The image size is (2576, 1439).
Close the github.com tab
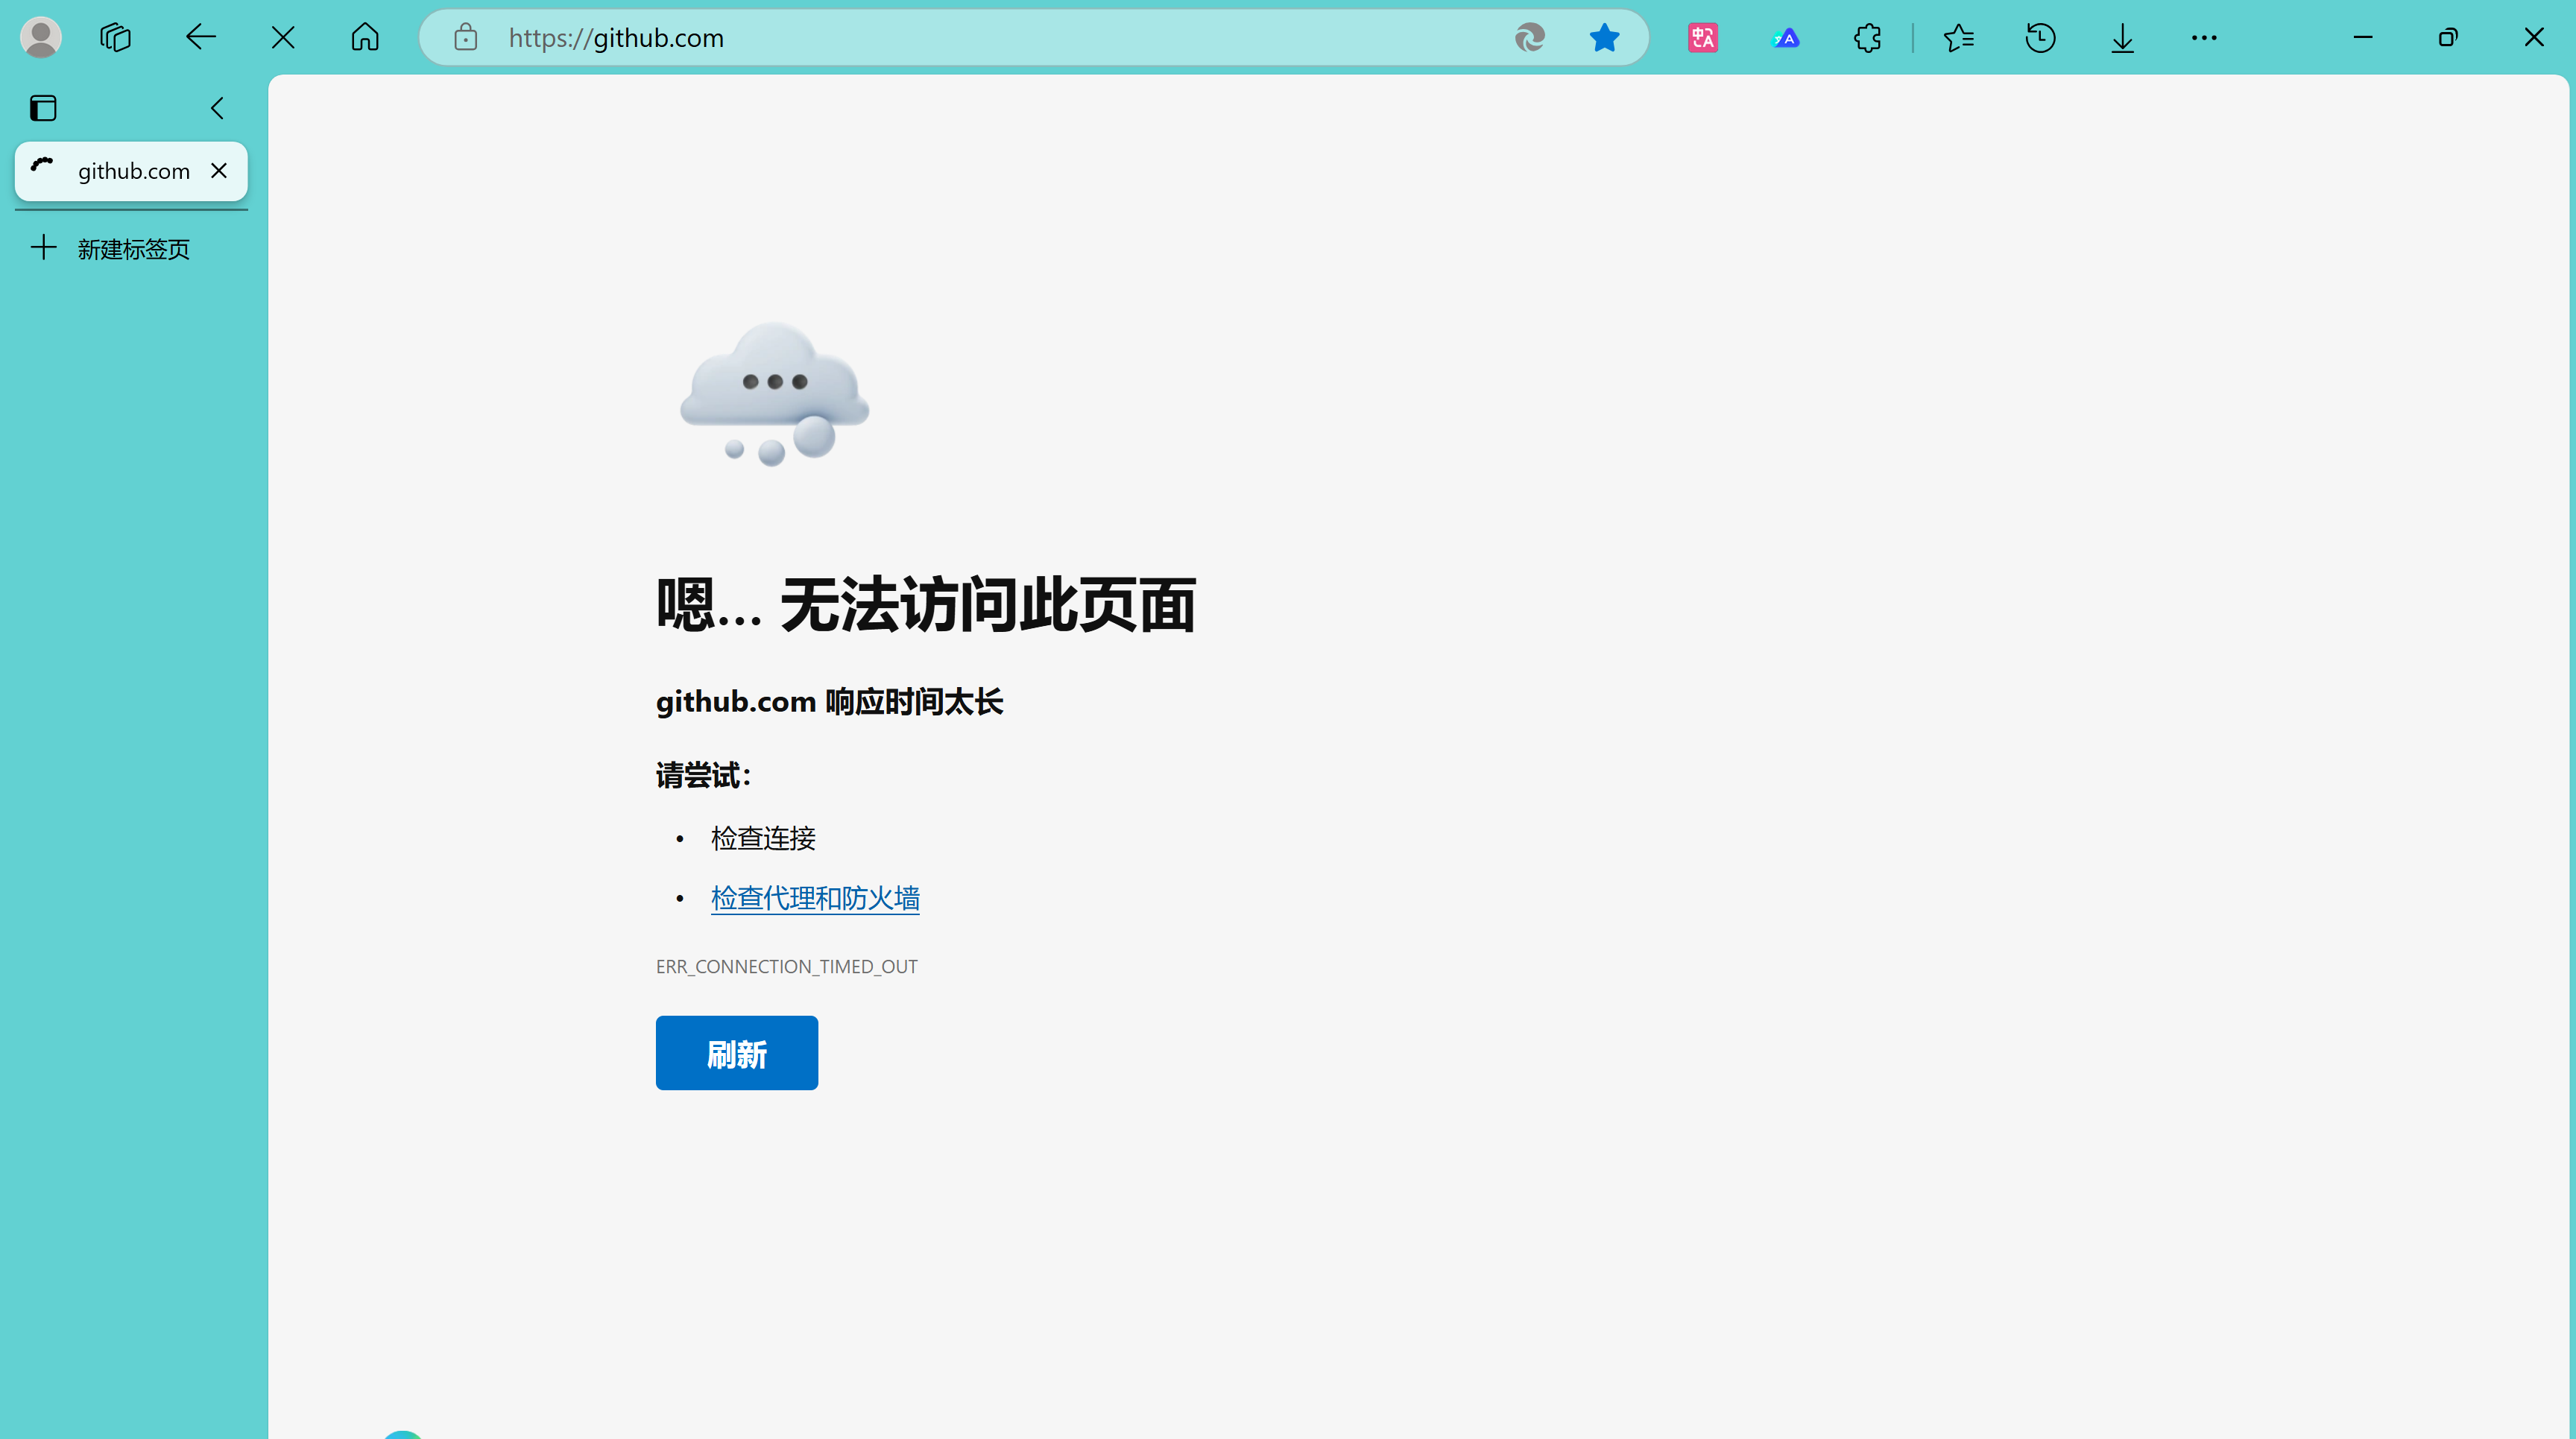coord(219,171)
